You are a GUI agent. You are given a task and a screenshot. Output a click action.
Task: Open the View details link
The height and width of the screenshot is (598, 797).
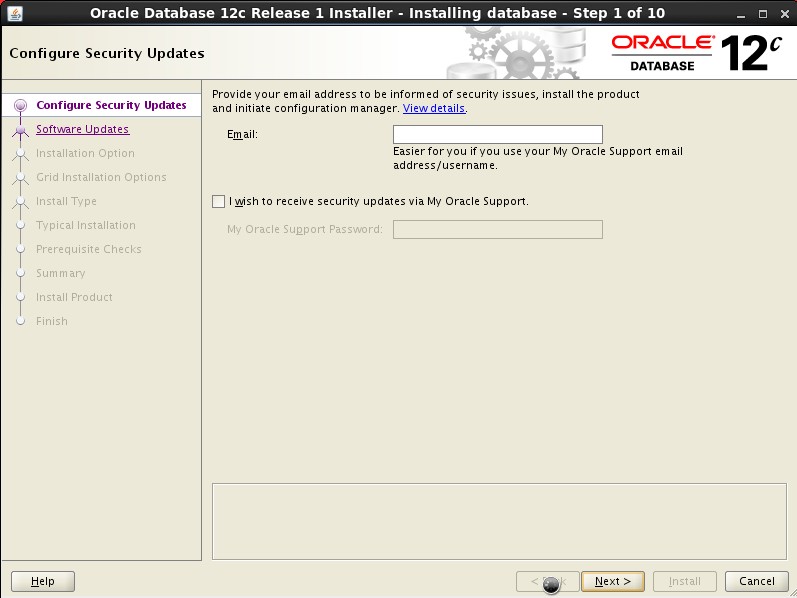click(434, 108)
